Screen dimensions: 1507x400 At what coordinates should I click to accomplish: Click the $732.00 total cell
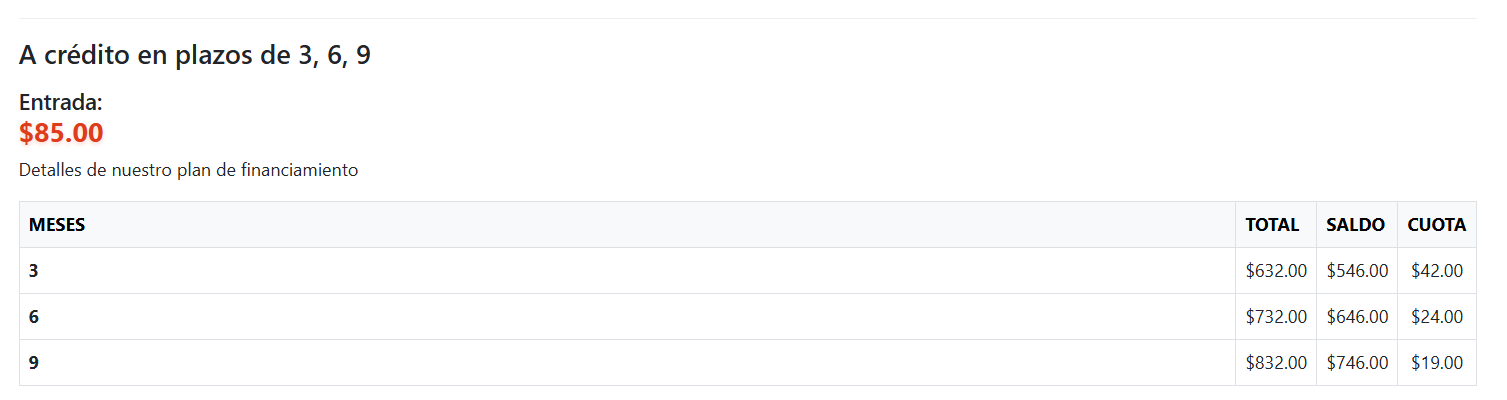click(x=1276, y=317)
